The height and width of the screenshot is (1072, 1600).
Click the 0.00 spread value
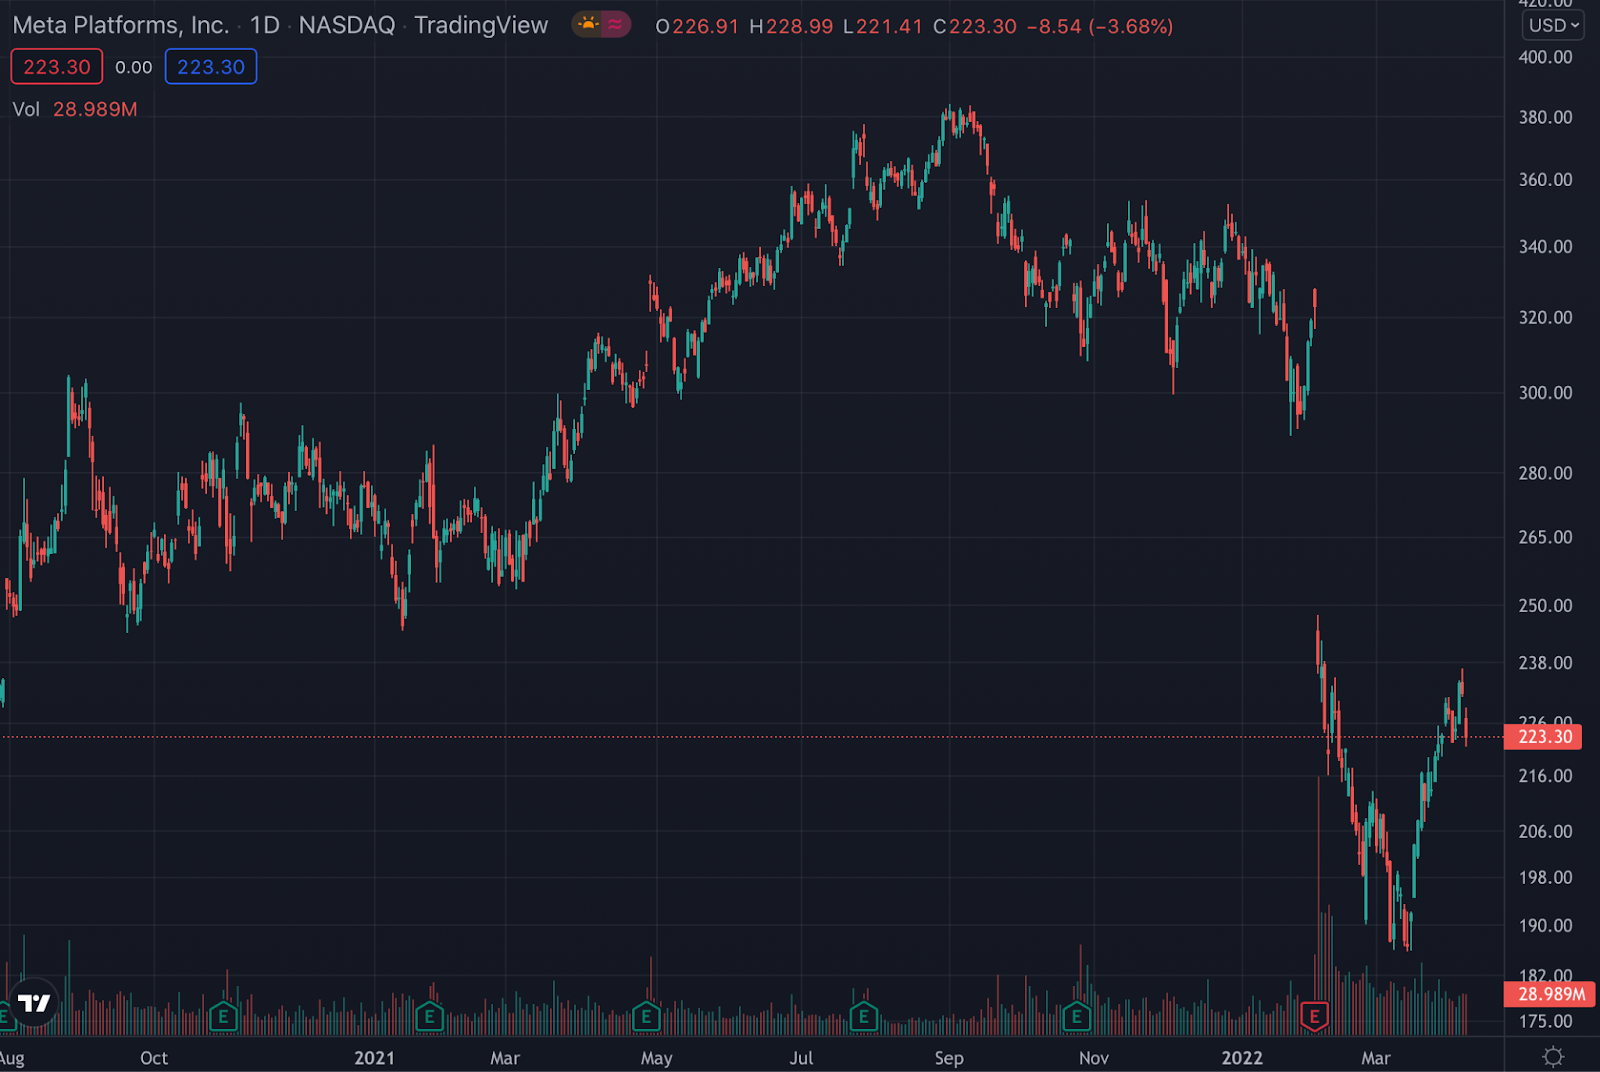[134, 67]
